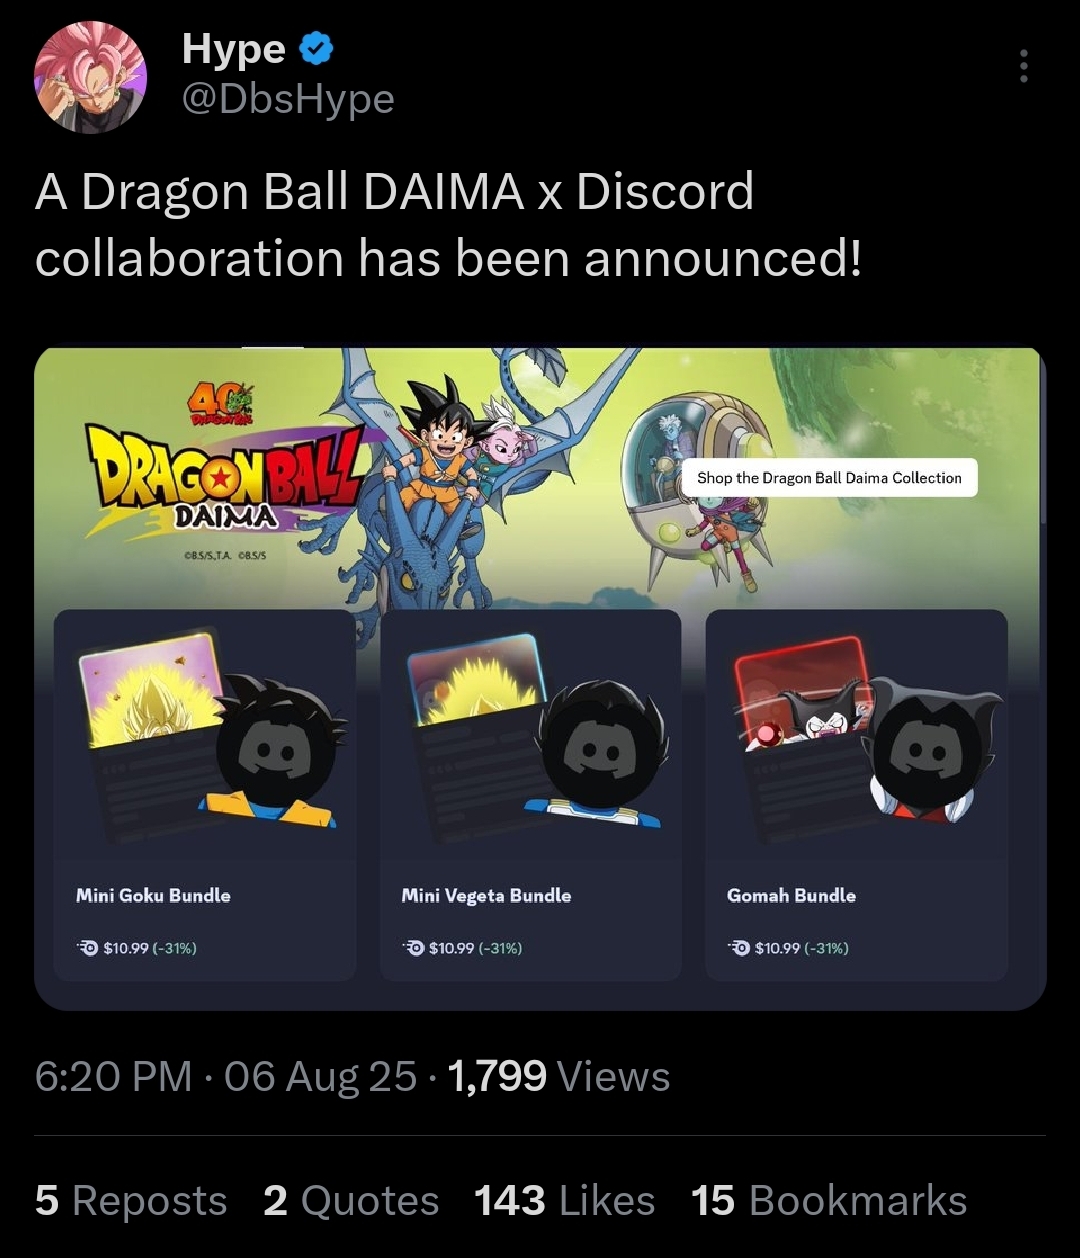This screenshot has width=1080, height=1258.
Task: Click the 15 Bookmarks count
Action: [x=829, y=1200]
